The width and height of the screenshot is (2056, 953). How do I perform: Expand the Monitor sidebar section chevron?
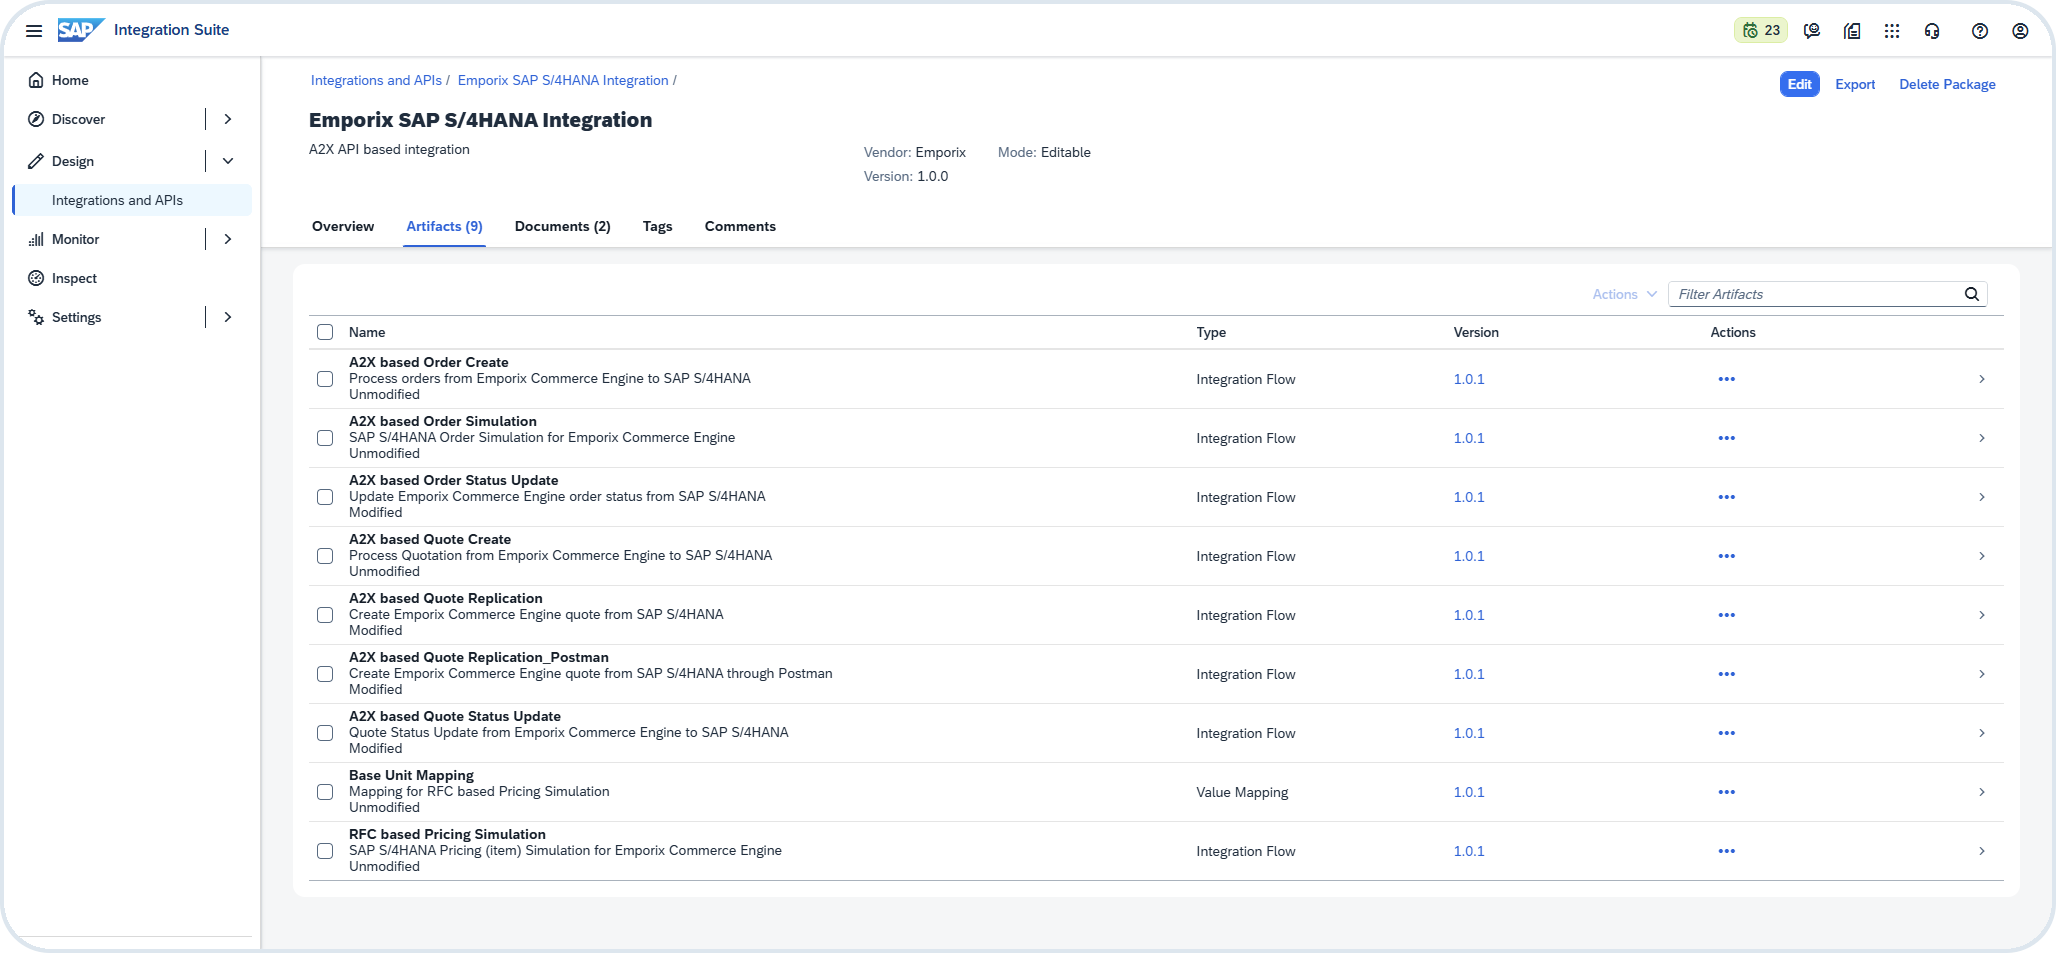click(x=228, y=239)
